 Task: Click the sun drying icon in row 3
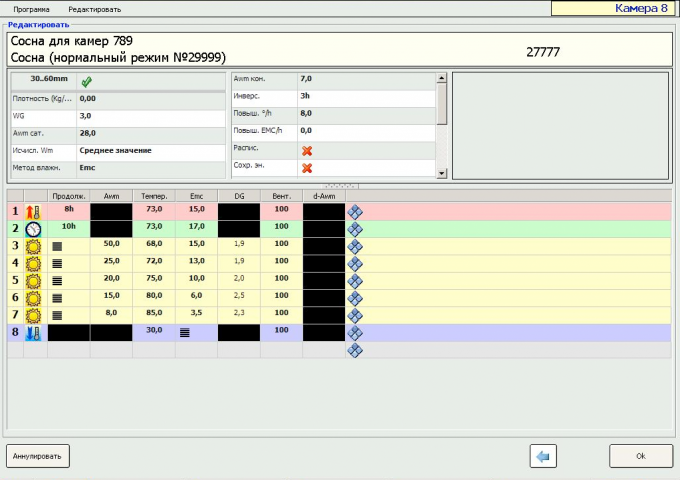pos(33,246)
